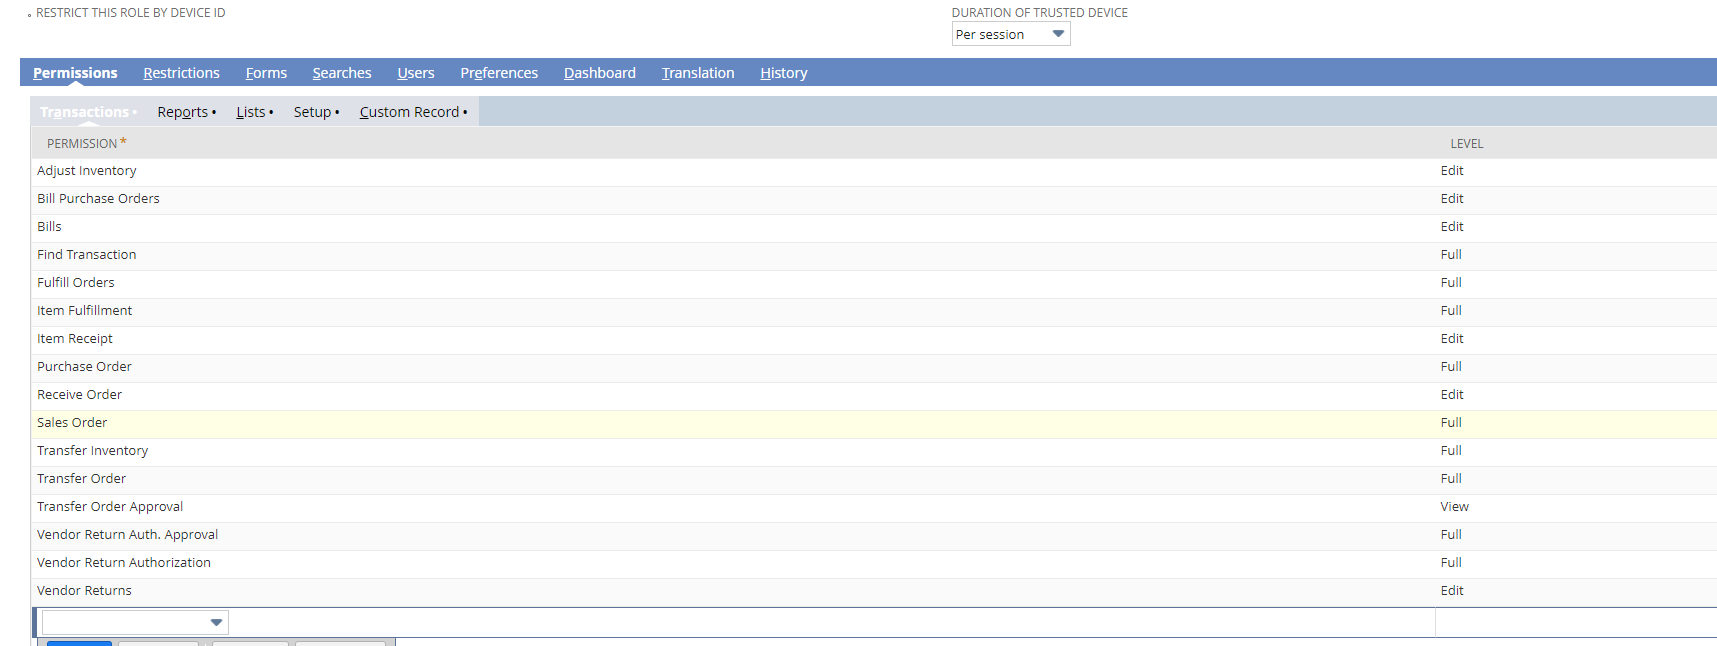This screenshot has width=1717, height=646.
Task: Select the Reports subtab
Action: (186, 112)
